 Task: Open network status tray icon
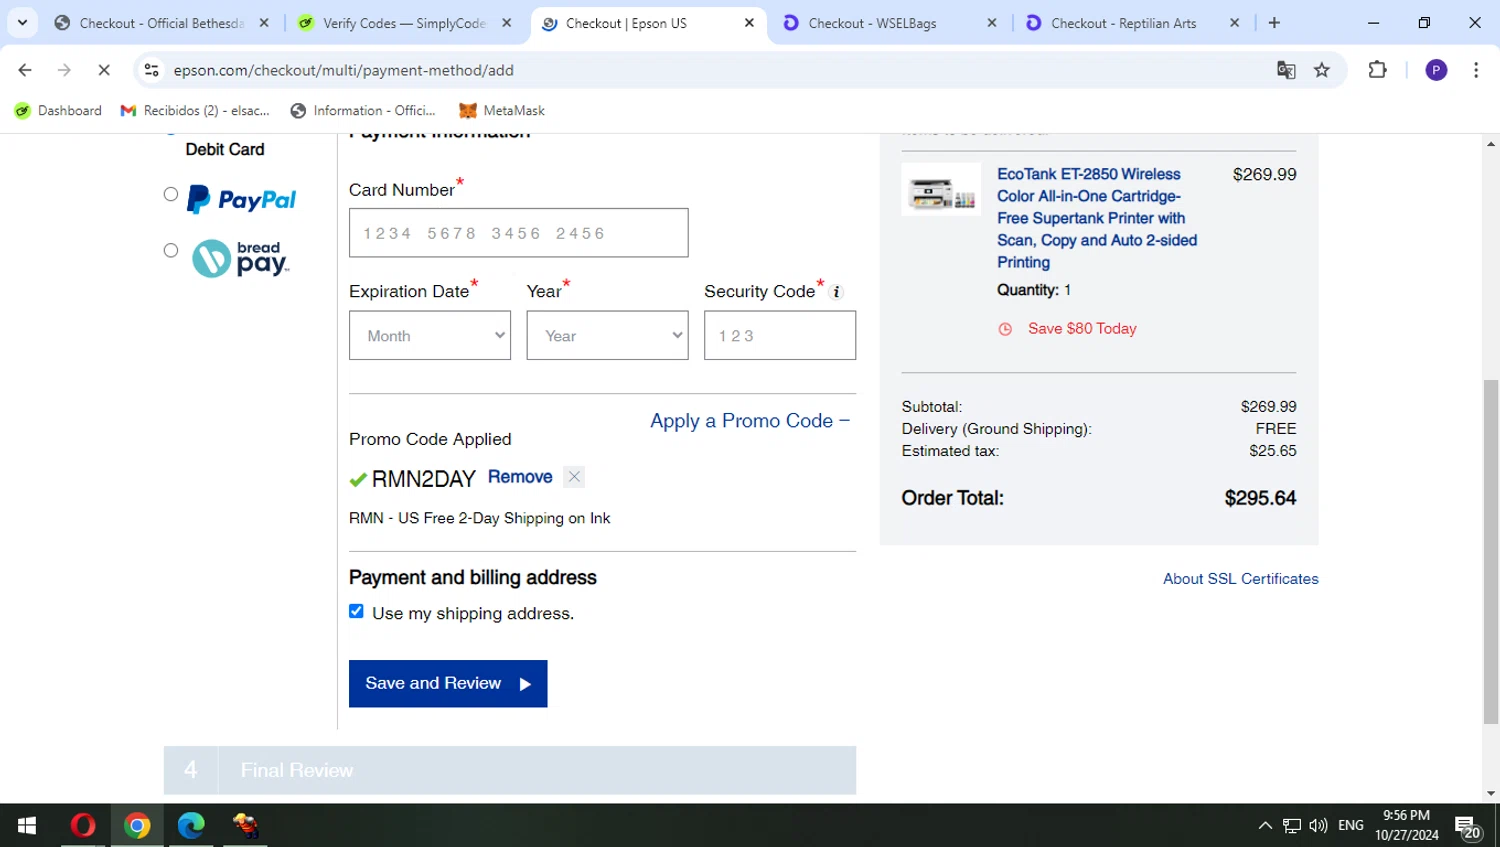tap(1292, 825)
